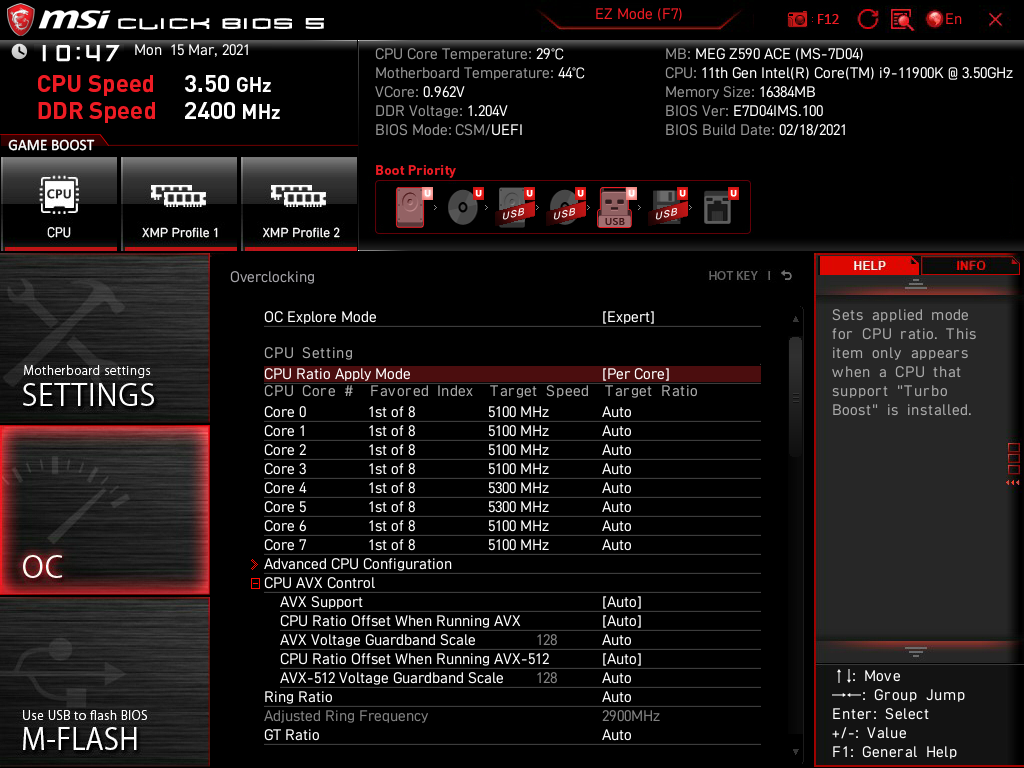Switch to EZ Mode (F7)
Screen dimensions: 1024x768
(639, 14)
